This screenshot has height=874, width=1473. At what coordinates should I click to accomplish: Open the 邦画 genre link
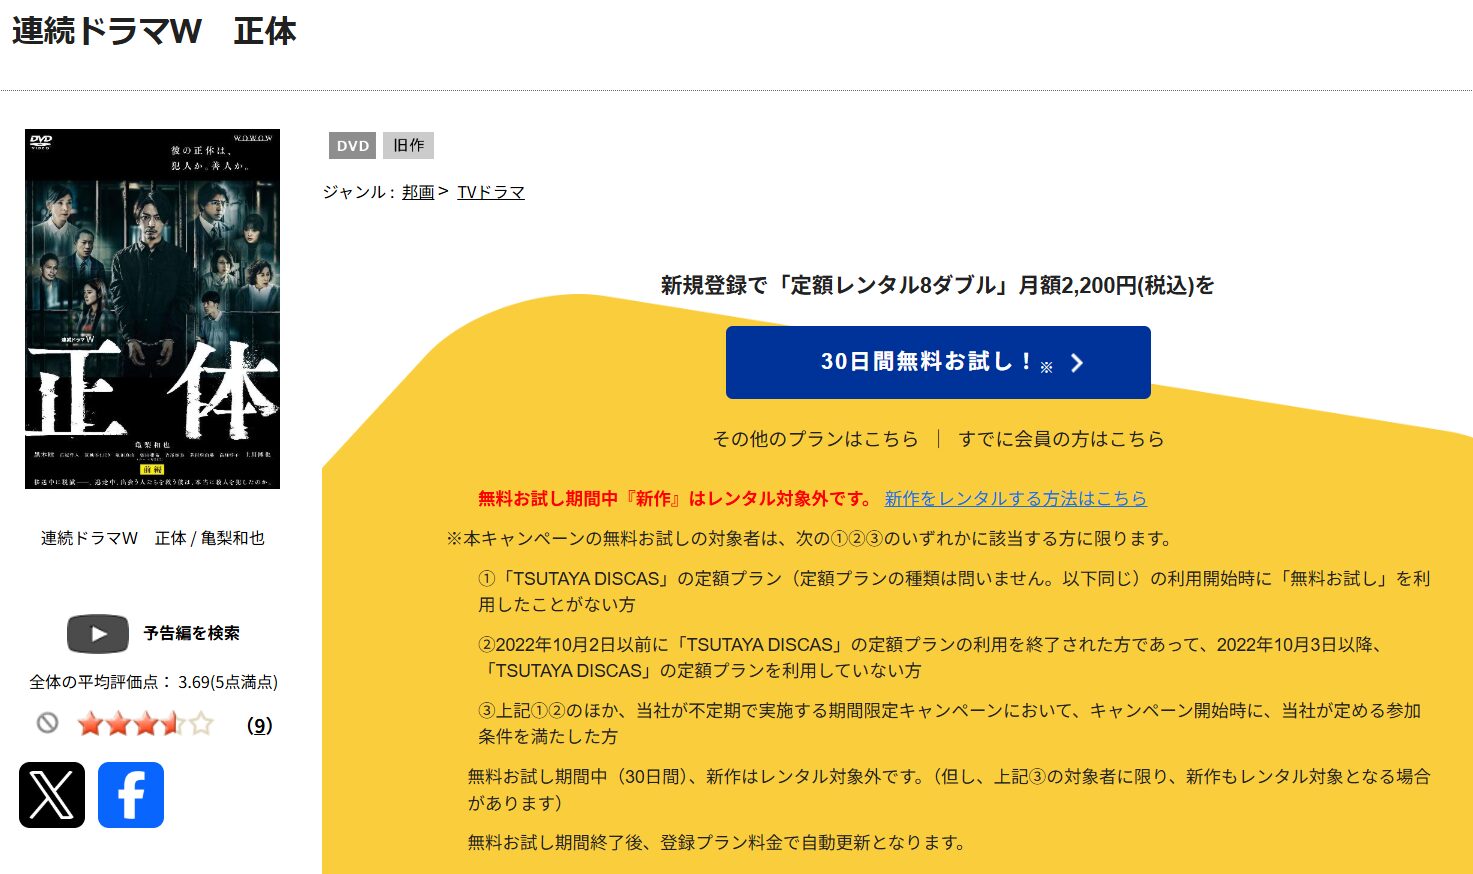click(x=418, y=192)
